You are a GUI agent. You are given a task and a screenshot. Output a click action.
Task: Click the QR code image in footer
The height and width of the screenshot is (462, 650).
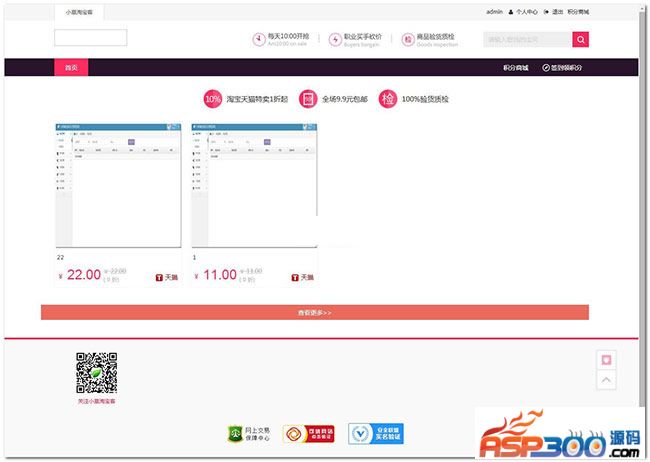coord(96,373)
